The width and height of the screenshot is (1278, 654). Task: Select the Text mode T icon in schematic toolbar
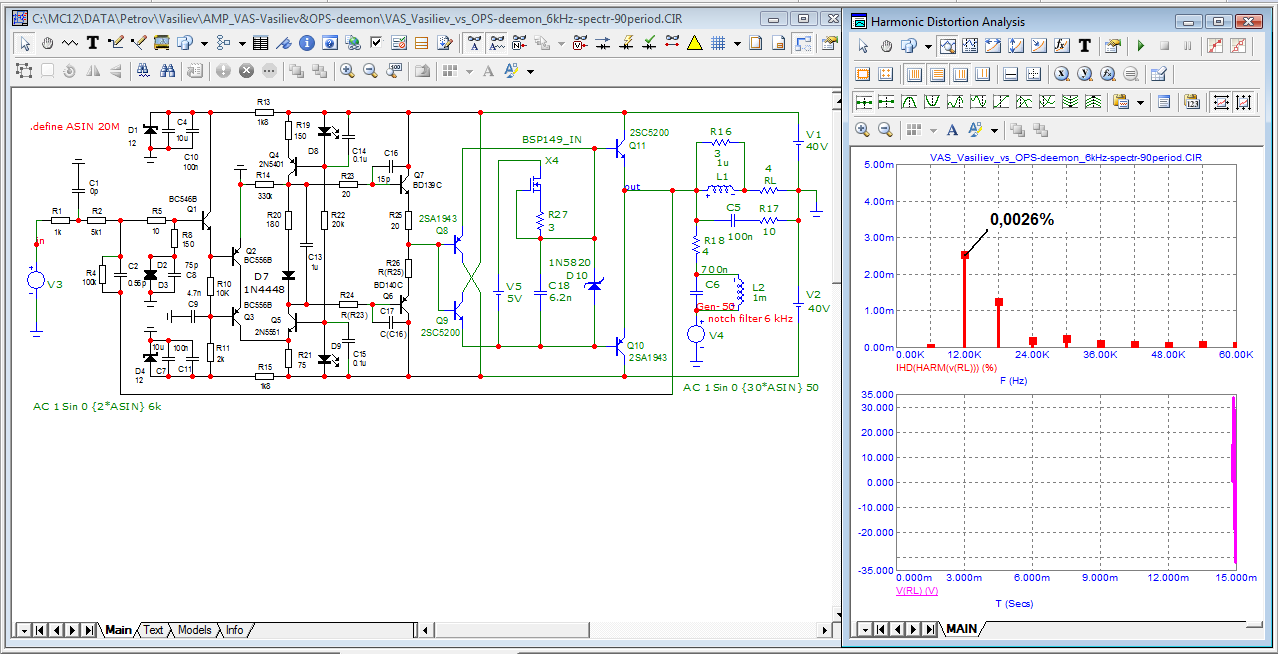(x=93, y=43)
